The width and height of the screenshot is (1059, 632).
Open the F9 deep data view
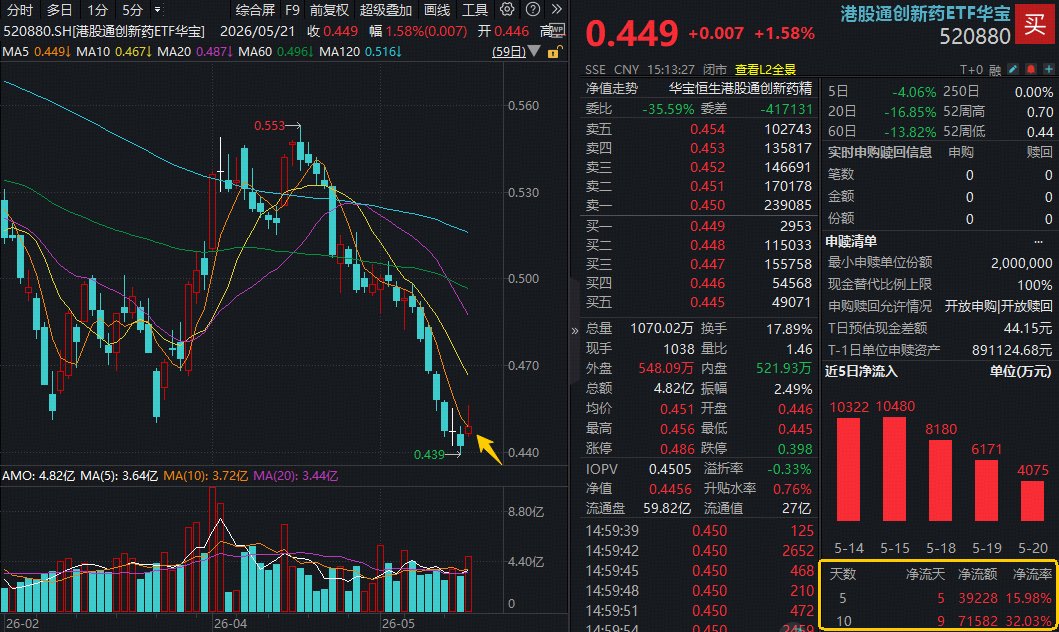(x=292, y=10)
